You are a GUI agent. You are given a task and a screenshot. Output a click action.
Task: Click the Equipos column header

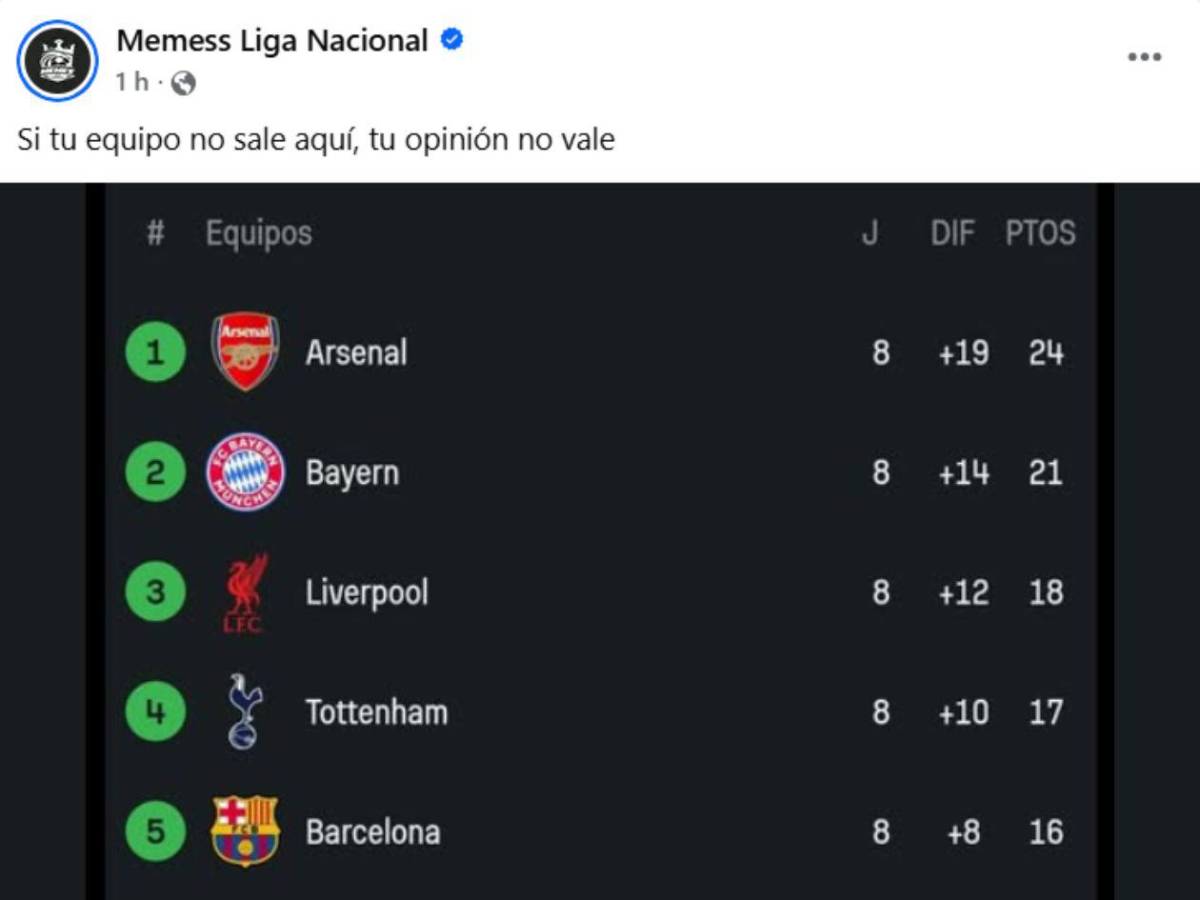259,233
